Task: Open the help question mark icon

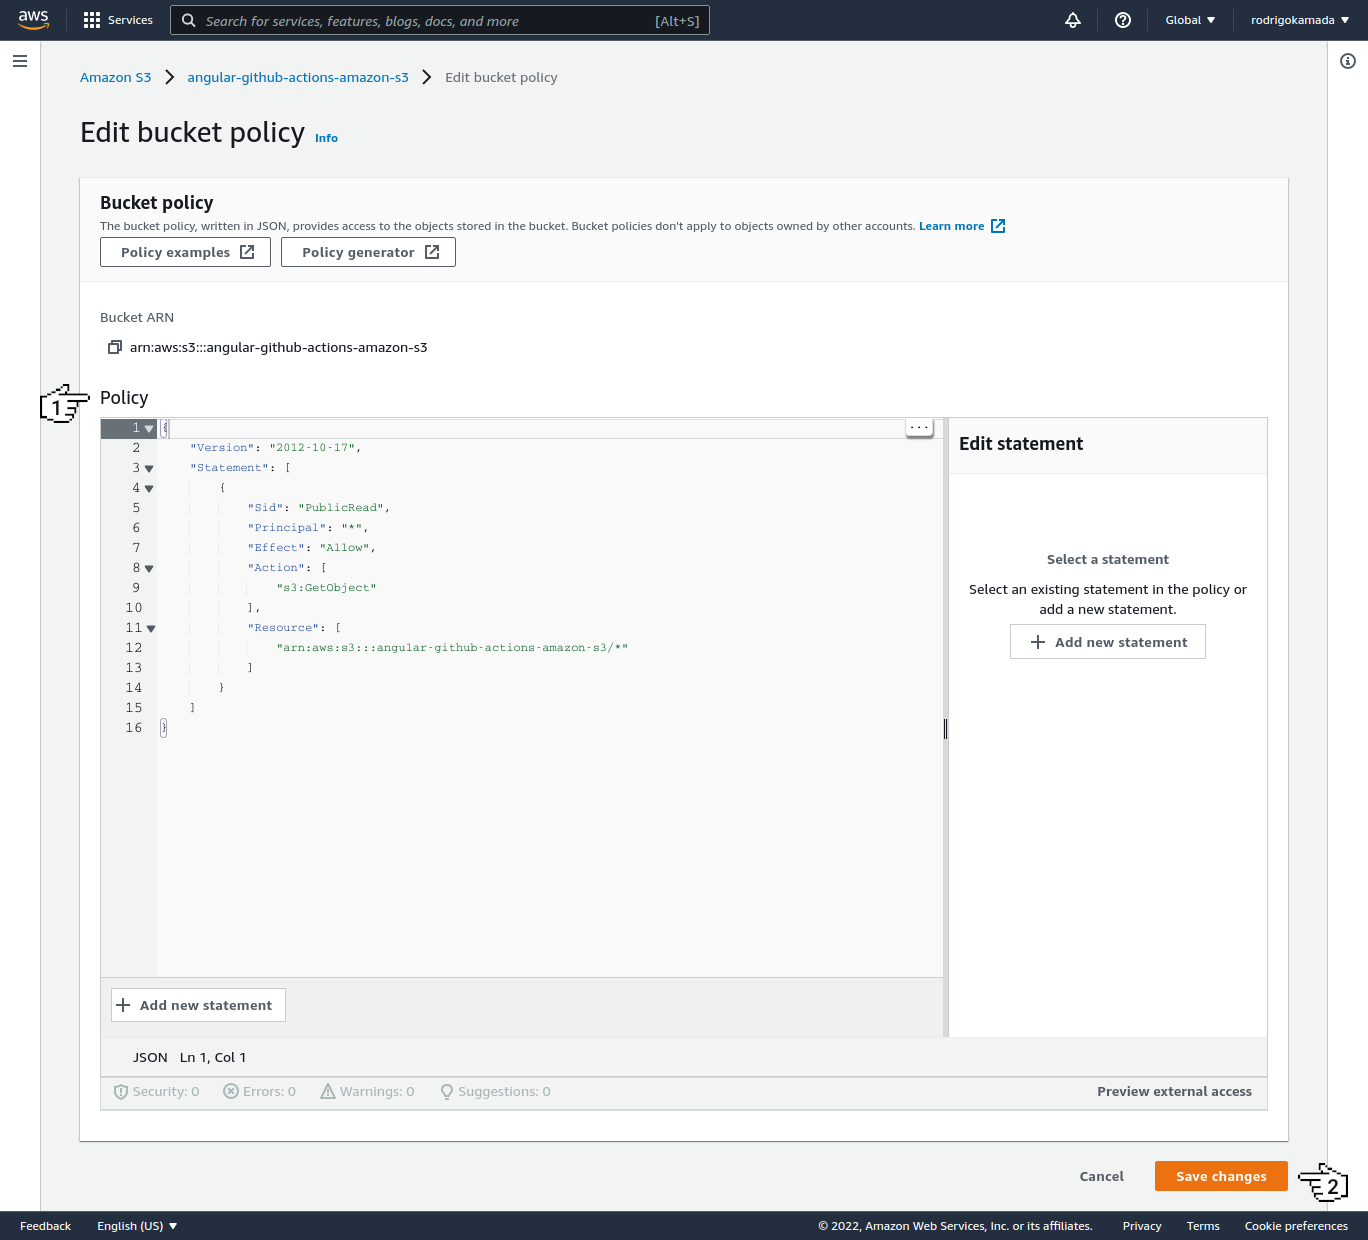Action: tap(1122, 20)
